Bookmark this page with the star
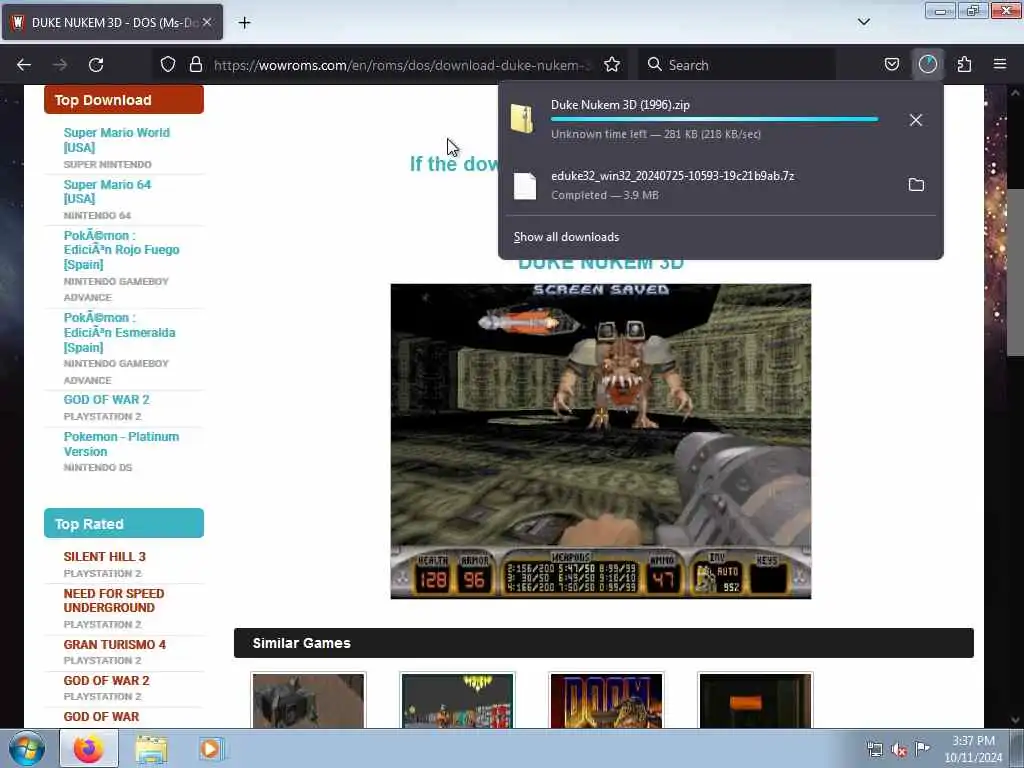 pyautogui.click(x=612, y=65)
